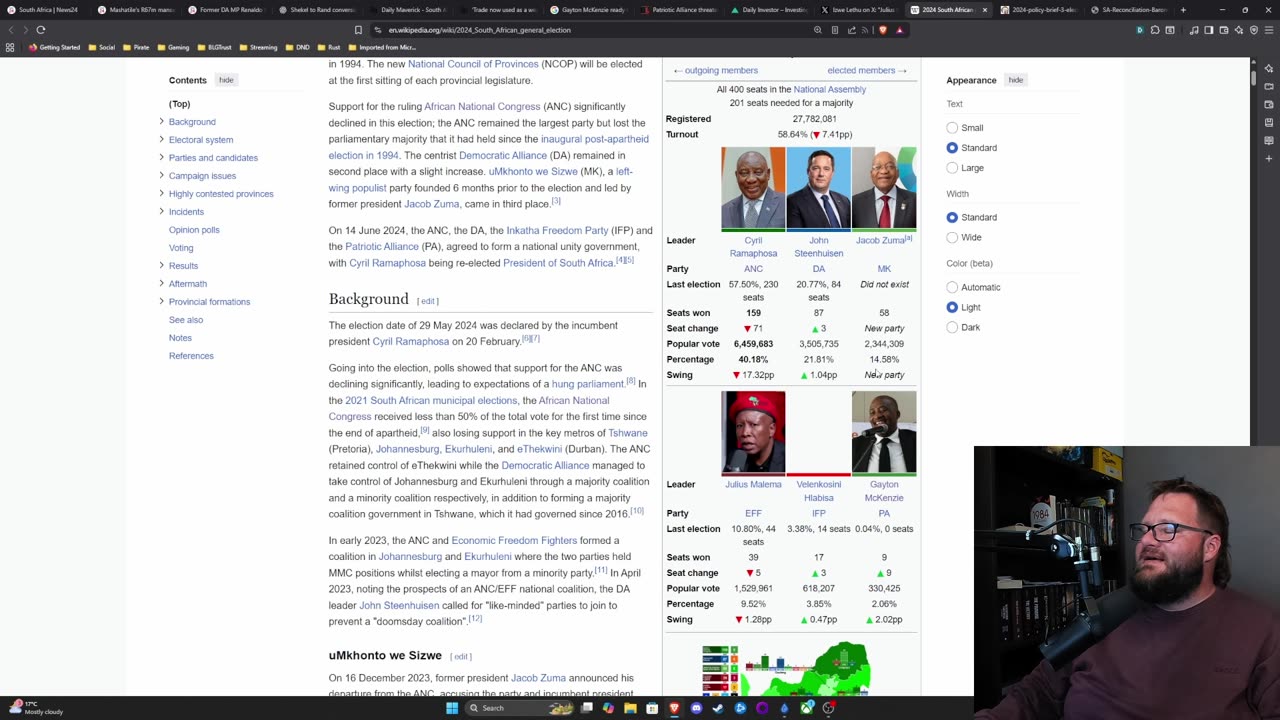Image resolution: width=1280 pixels, height=720 pixels.
Task: Click the zoom magnifier icon in address bar
Action: pyautogui.click(x=818, y=30)
